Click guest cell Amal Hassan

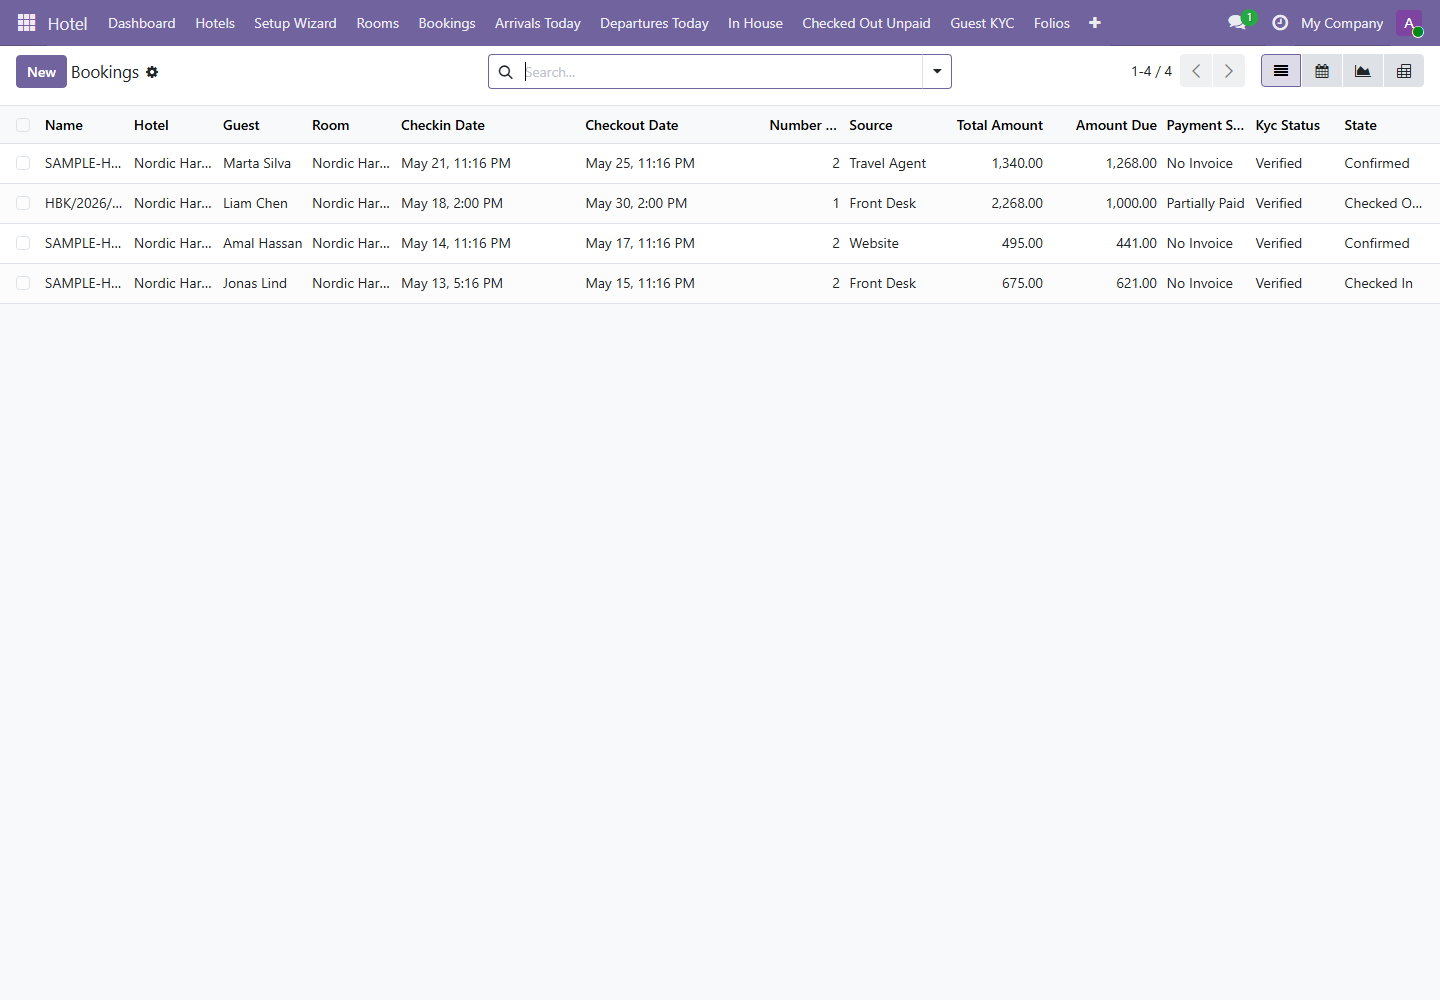(262, 243)
